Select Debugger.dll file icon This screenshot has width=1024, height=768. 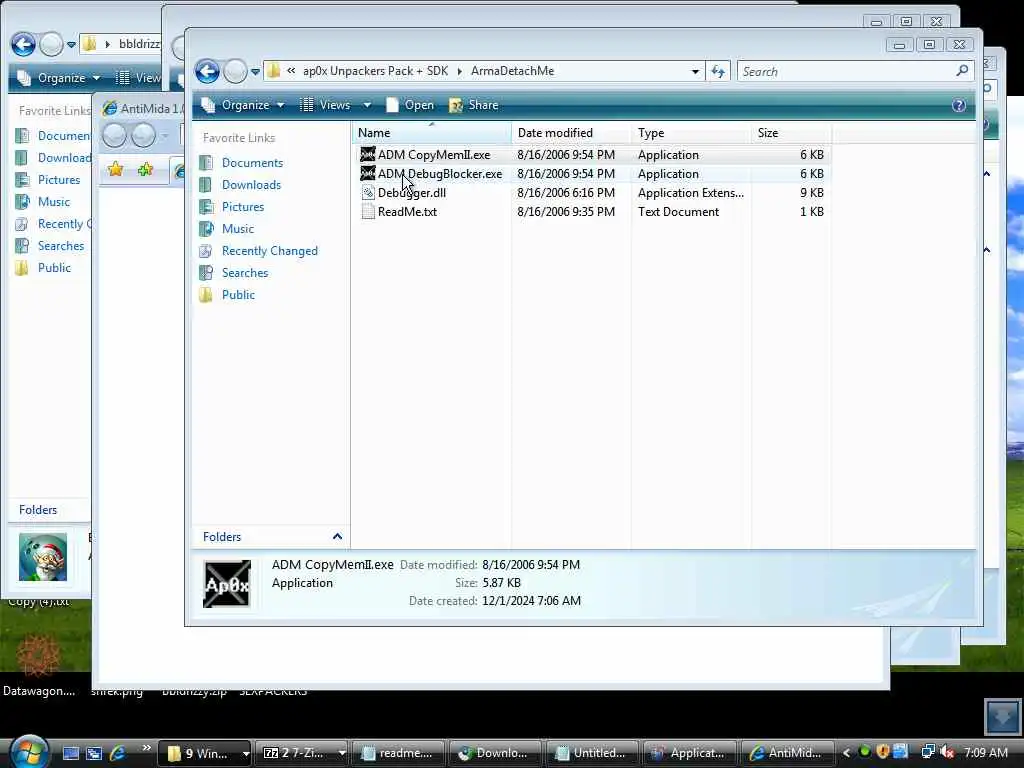[368, 193]
